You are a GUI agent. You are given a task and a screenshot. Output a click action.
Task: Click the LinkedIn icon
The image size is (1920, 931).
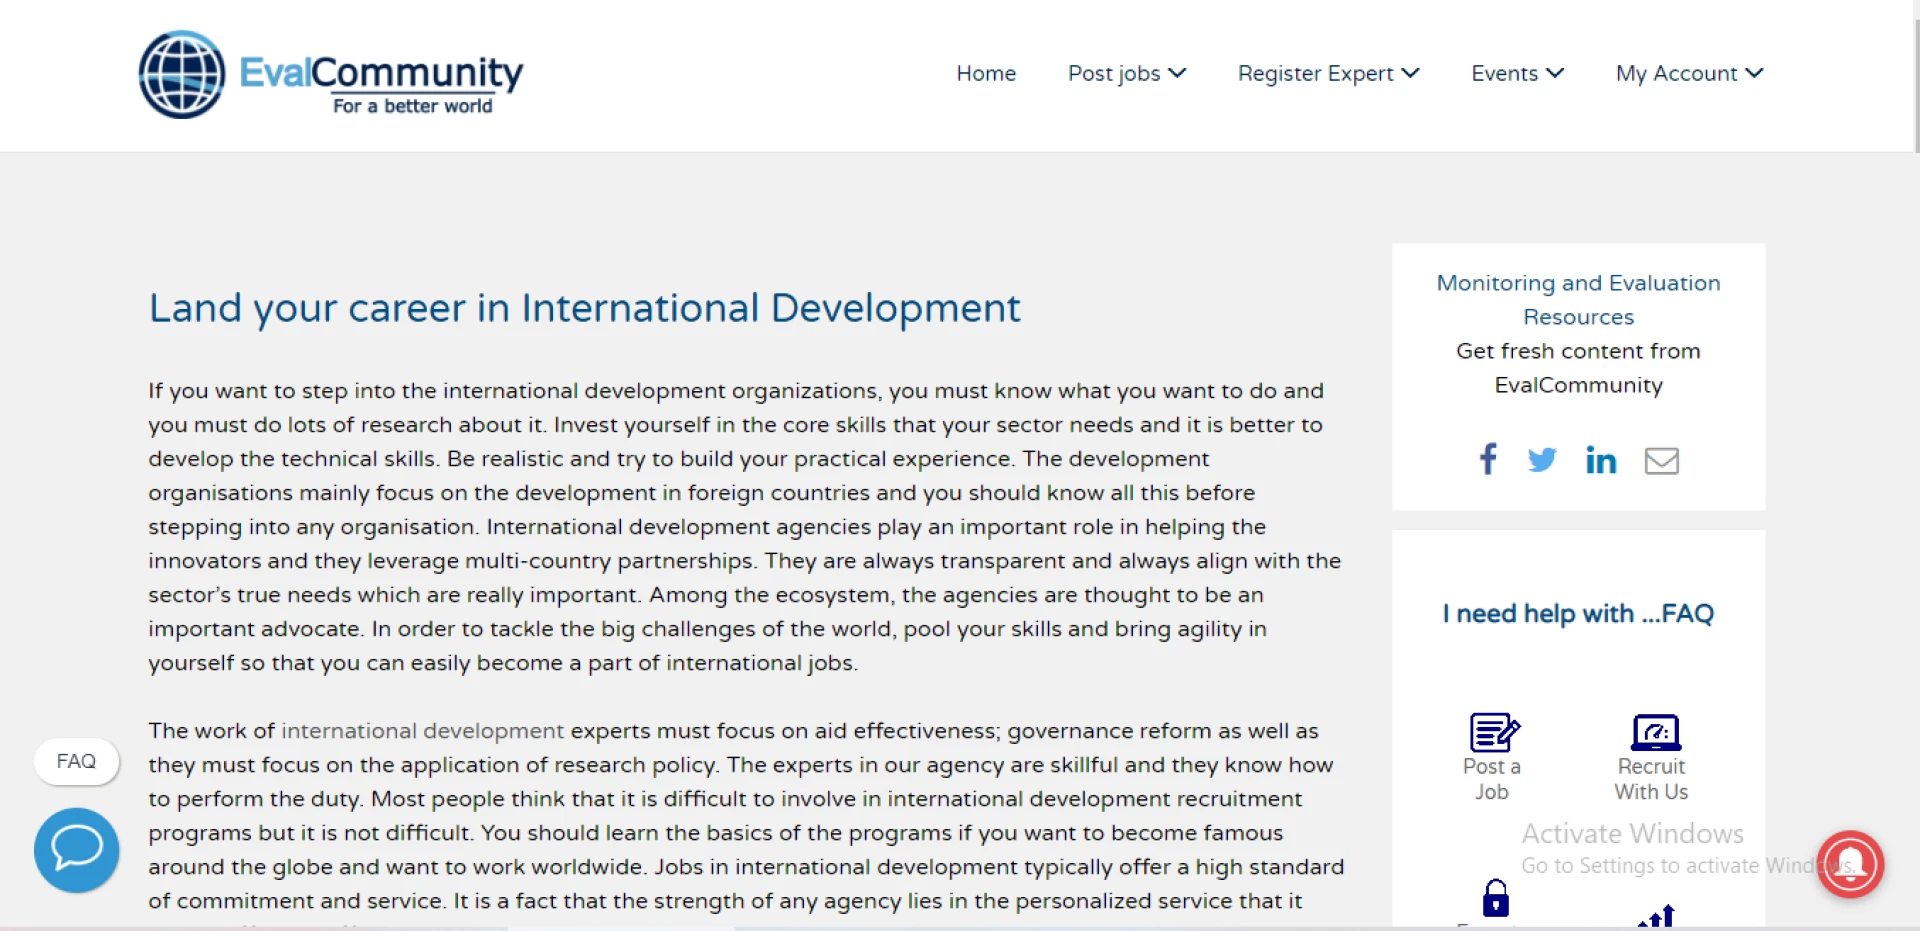coord(1600,460)
